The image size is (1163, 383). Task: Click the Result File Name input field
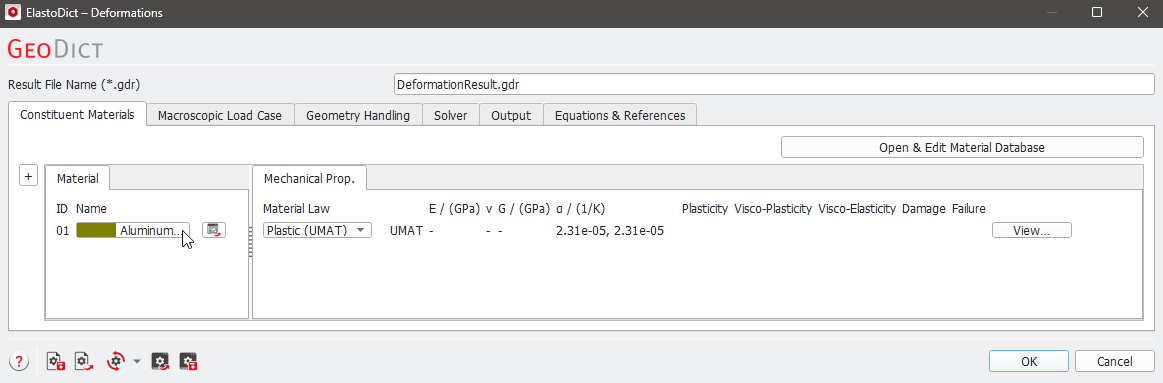tap(774, 84)
